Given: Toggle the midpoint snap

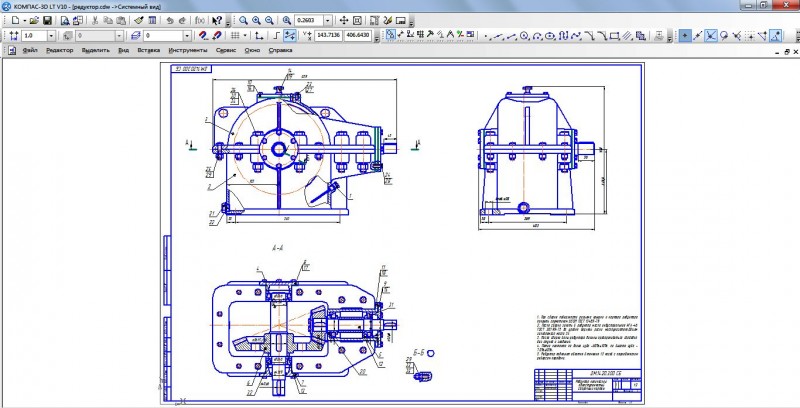Looking at the screenshot, I should [x=697, y=36].
